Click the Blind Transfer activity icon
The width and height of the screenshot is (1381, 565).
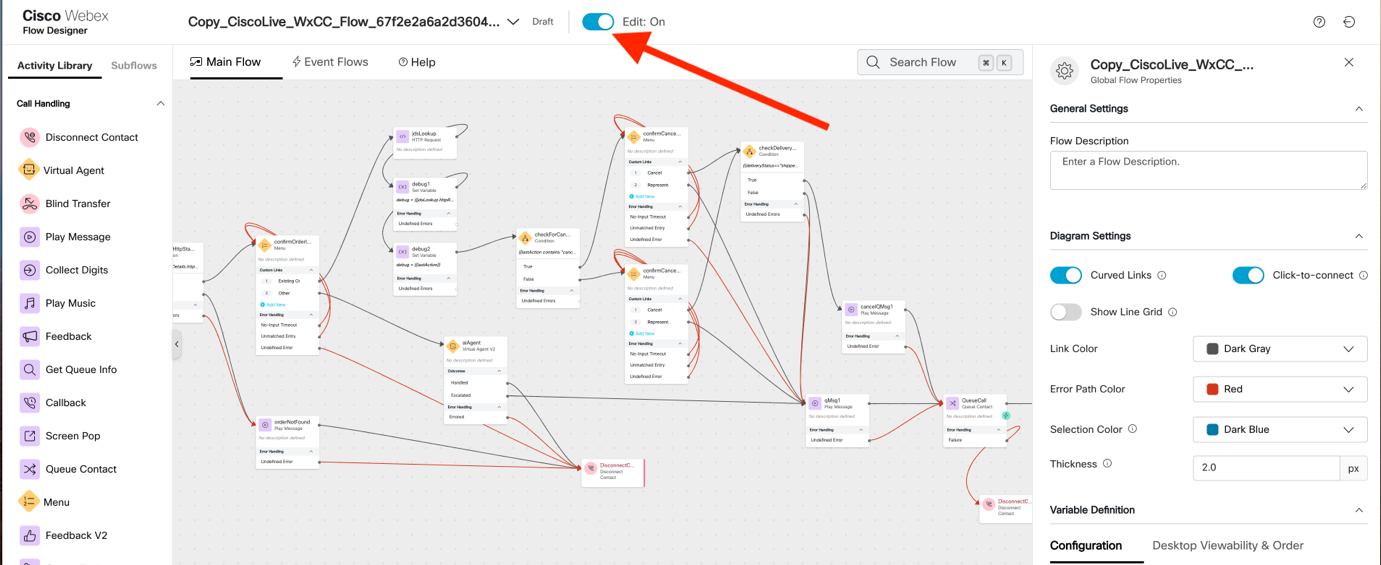tap(29, 204)
